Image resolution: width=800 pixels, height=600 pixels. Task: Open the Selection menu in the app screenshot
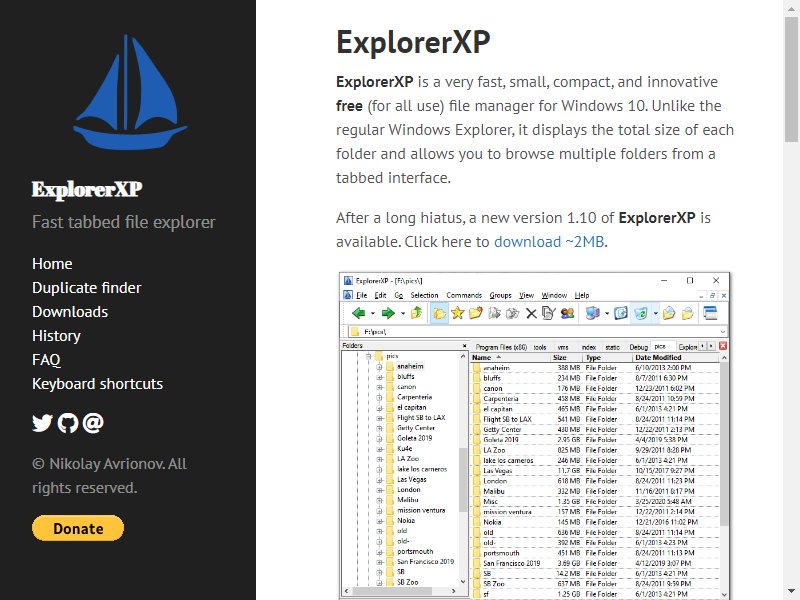tap(424, 295)
